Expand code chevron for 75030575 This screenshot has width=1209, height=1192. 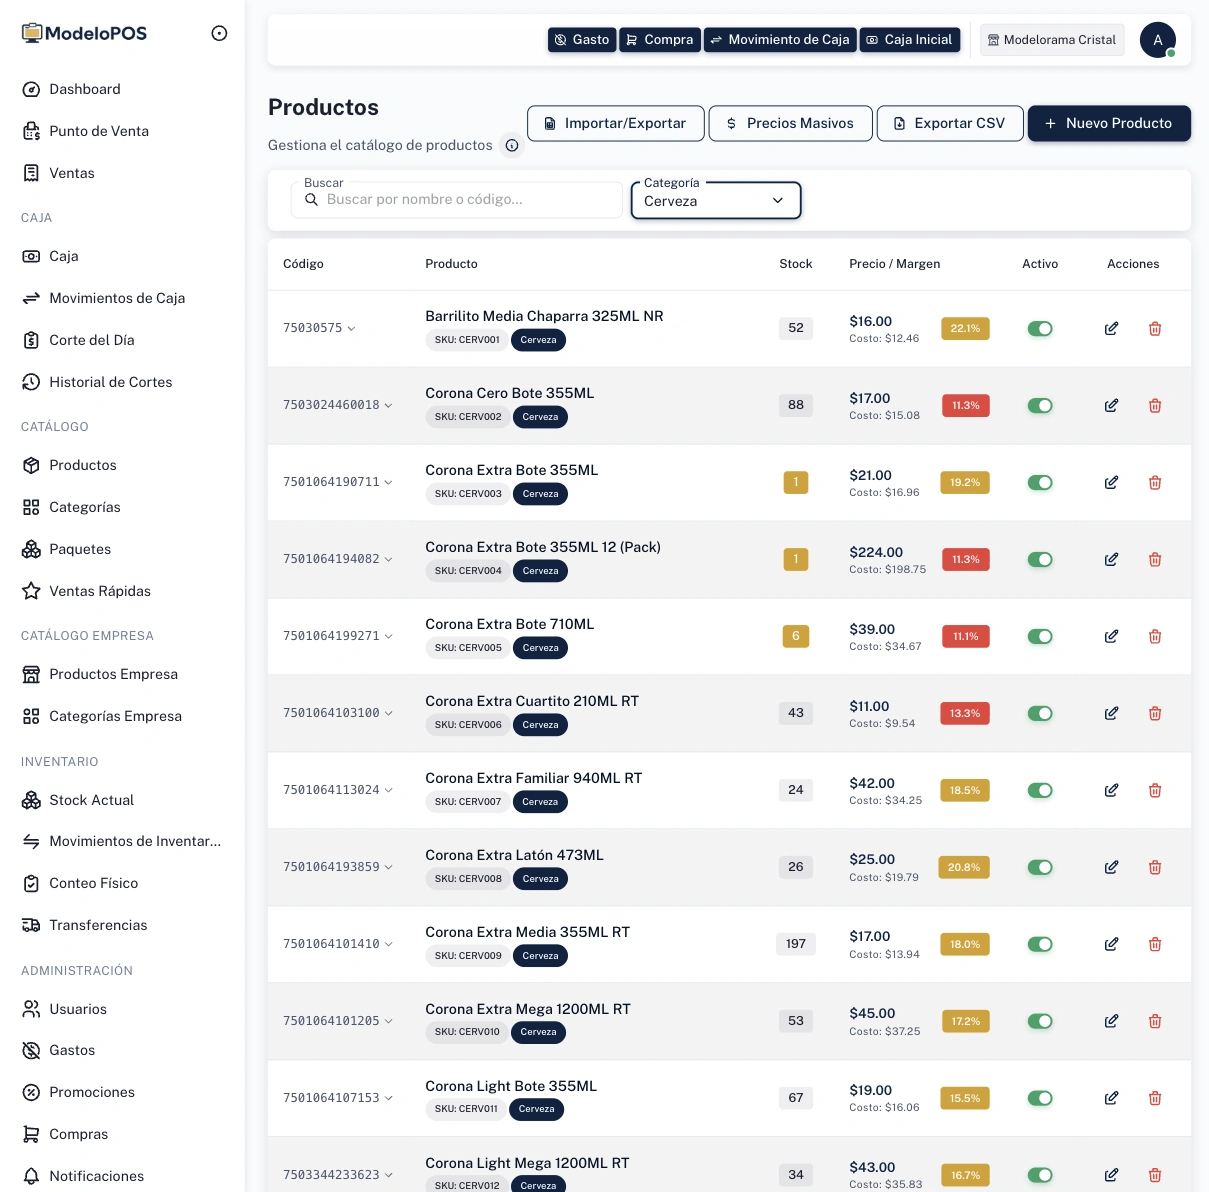351,329
